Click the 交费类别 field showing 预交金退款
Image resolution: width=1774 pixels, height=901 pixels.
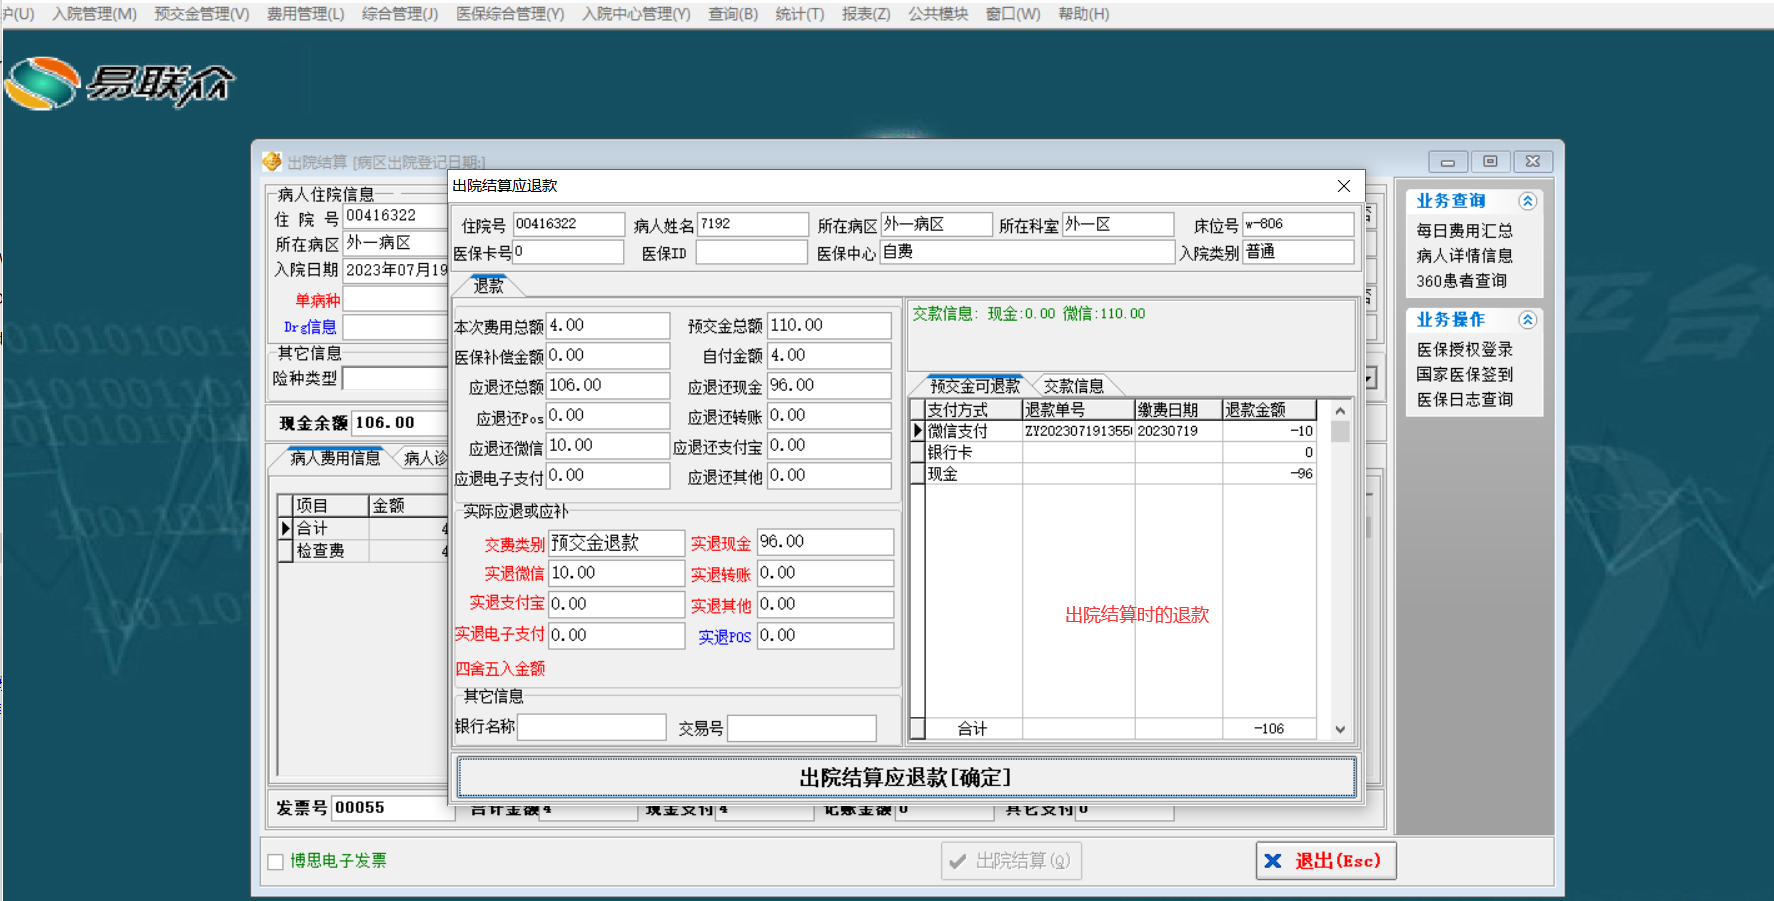616,543
